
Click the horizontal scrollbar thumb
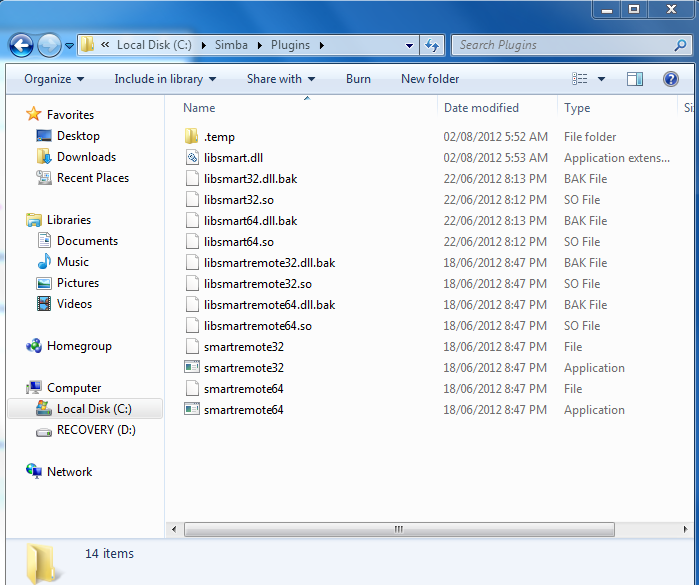398,529
